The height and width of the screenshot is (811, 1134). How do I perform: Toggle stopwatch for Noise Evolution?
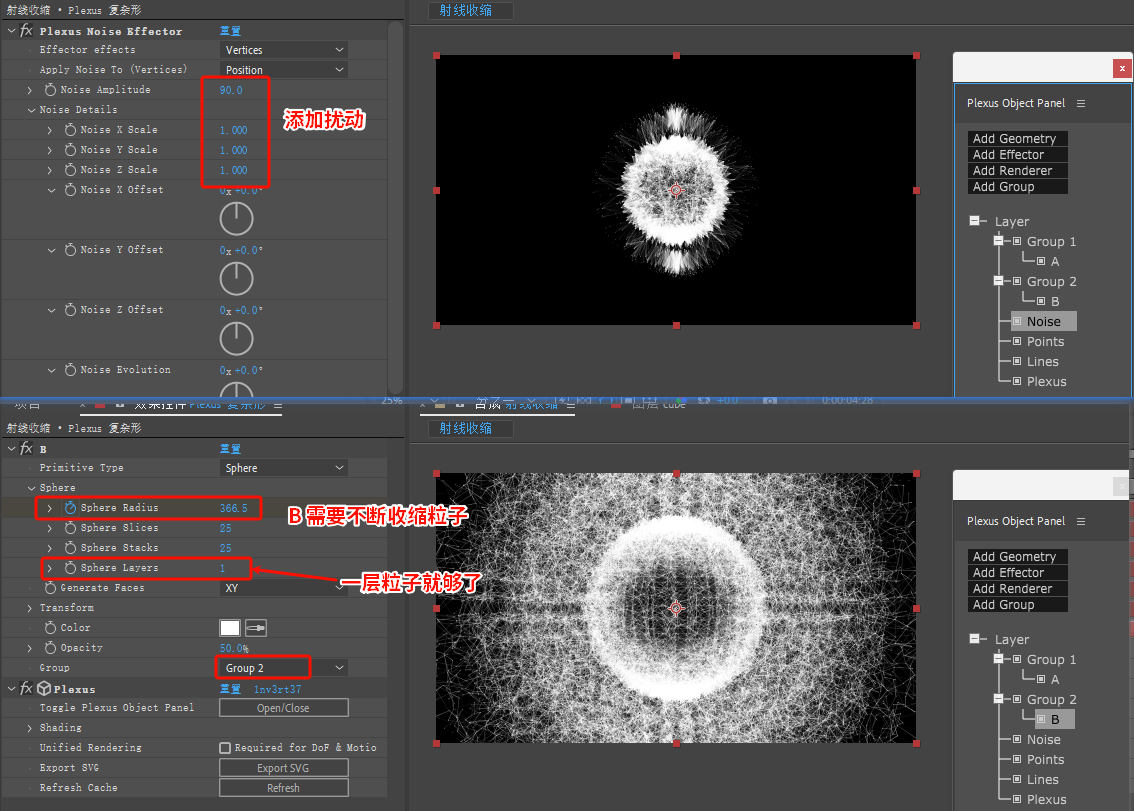coord(70,370)
